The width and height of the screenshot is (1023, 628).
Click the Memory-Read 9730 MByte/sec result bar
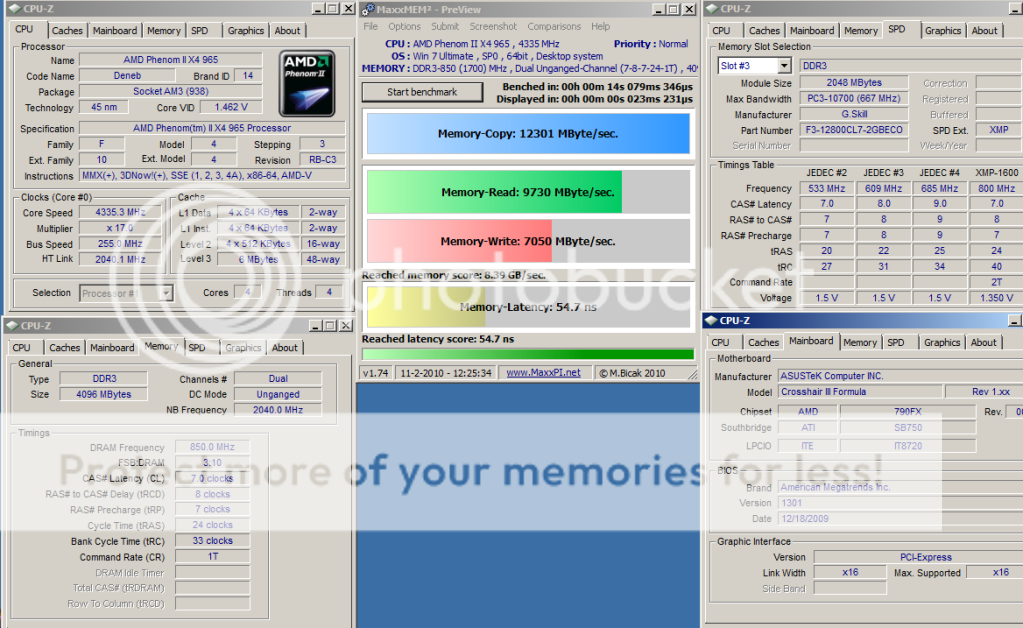pyautogui.click(x=528, y=192)
